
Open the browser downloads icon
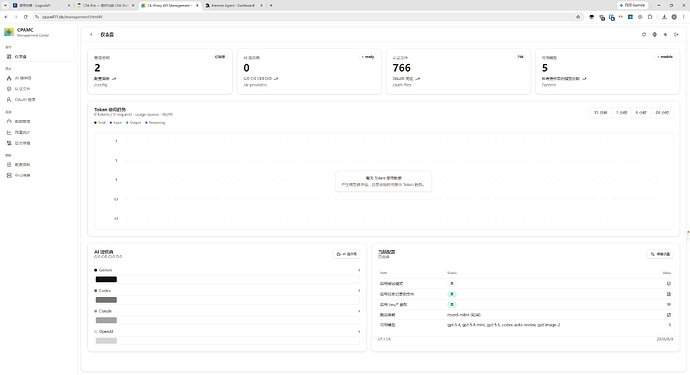click(x=664, y=17)
